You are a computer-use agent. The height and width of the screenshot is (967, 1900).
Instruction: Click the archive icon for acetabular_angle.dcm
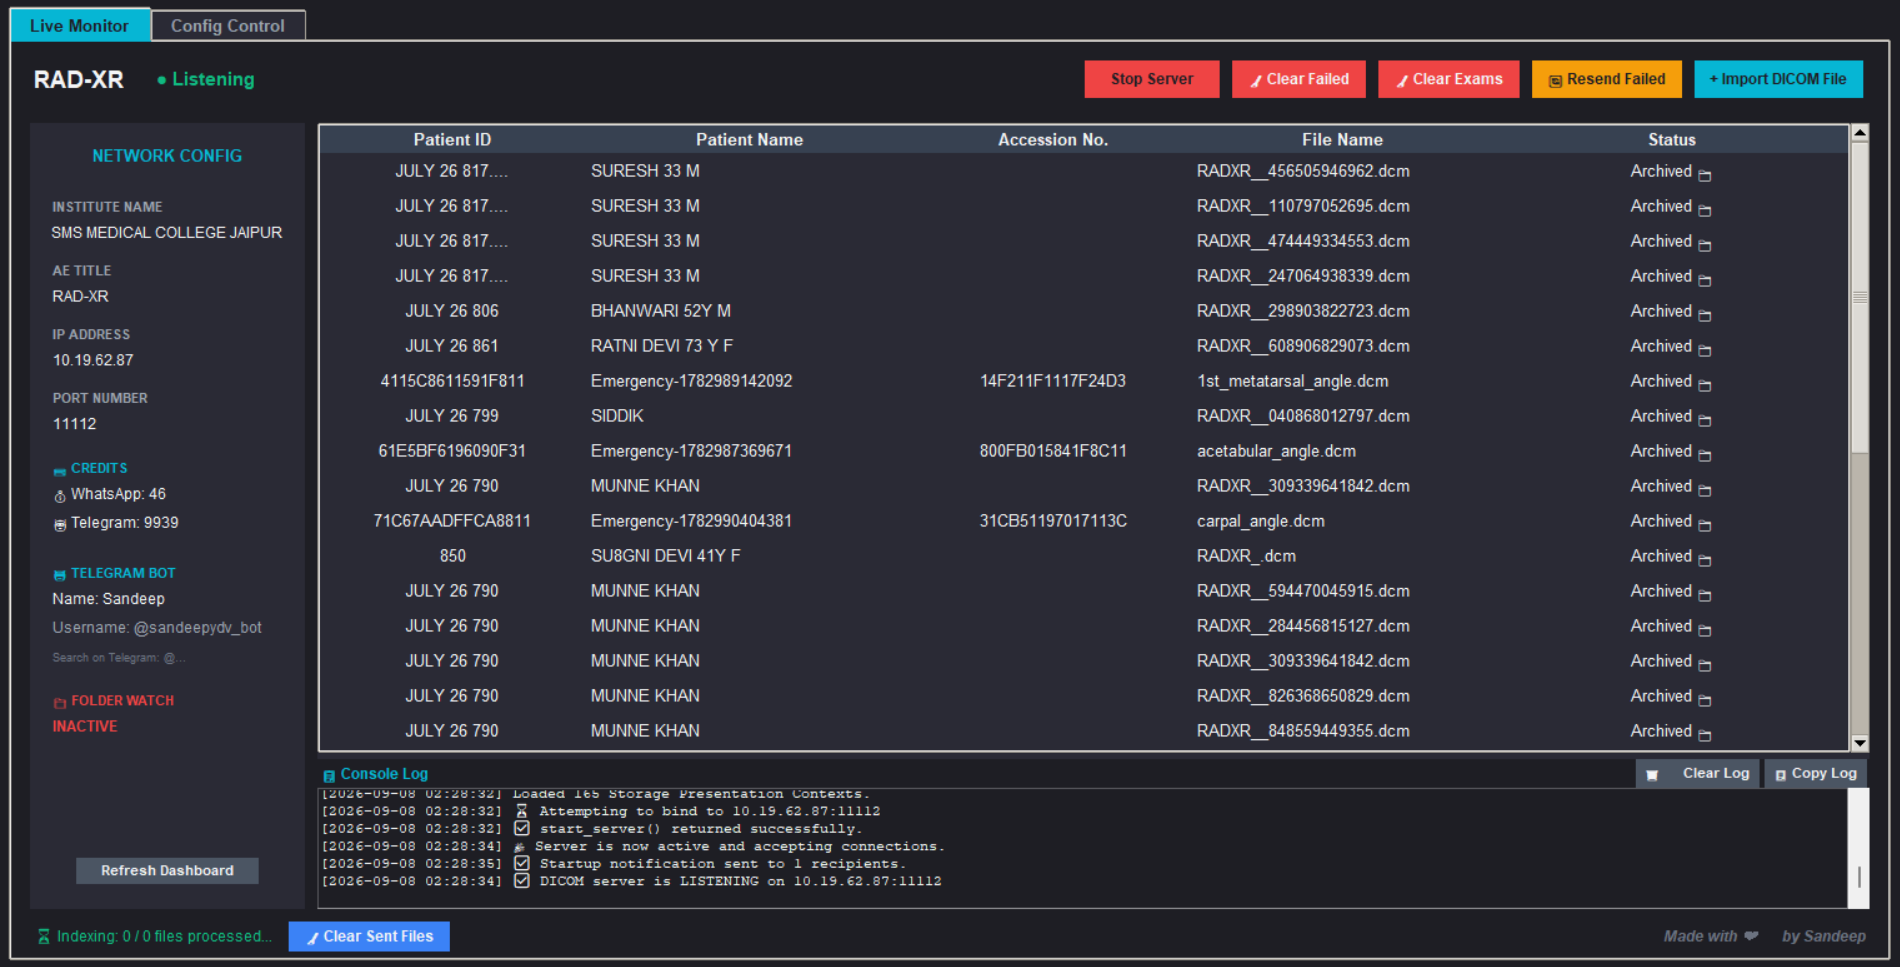tap(1705, 456)
